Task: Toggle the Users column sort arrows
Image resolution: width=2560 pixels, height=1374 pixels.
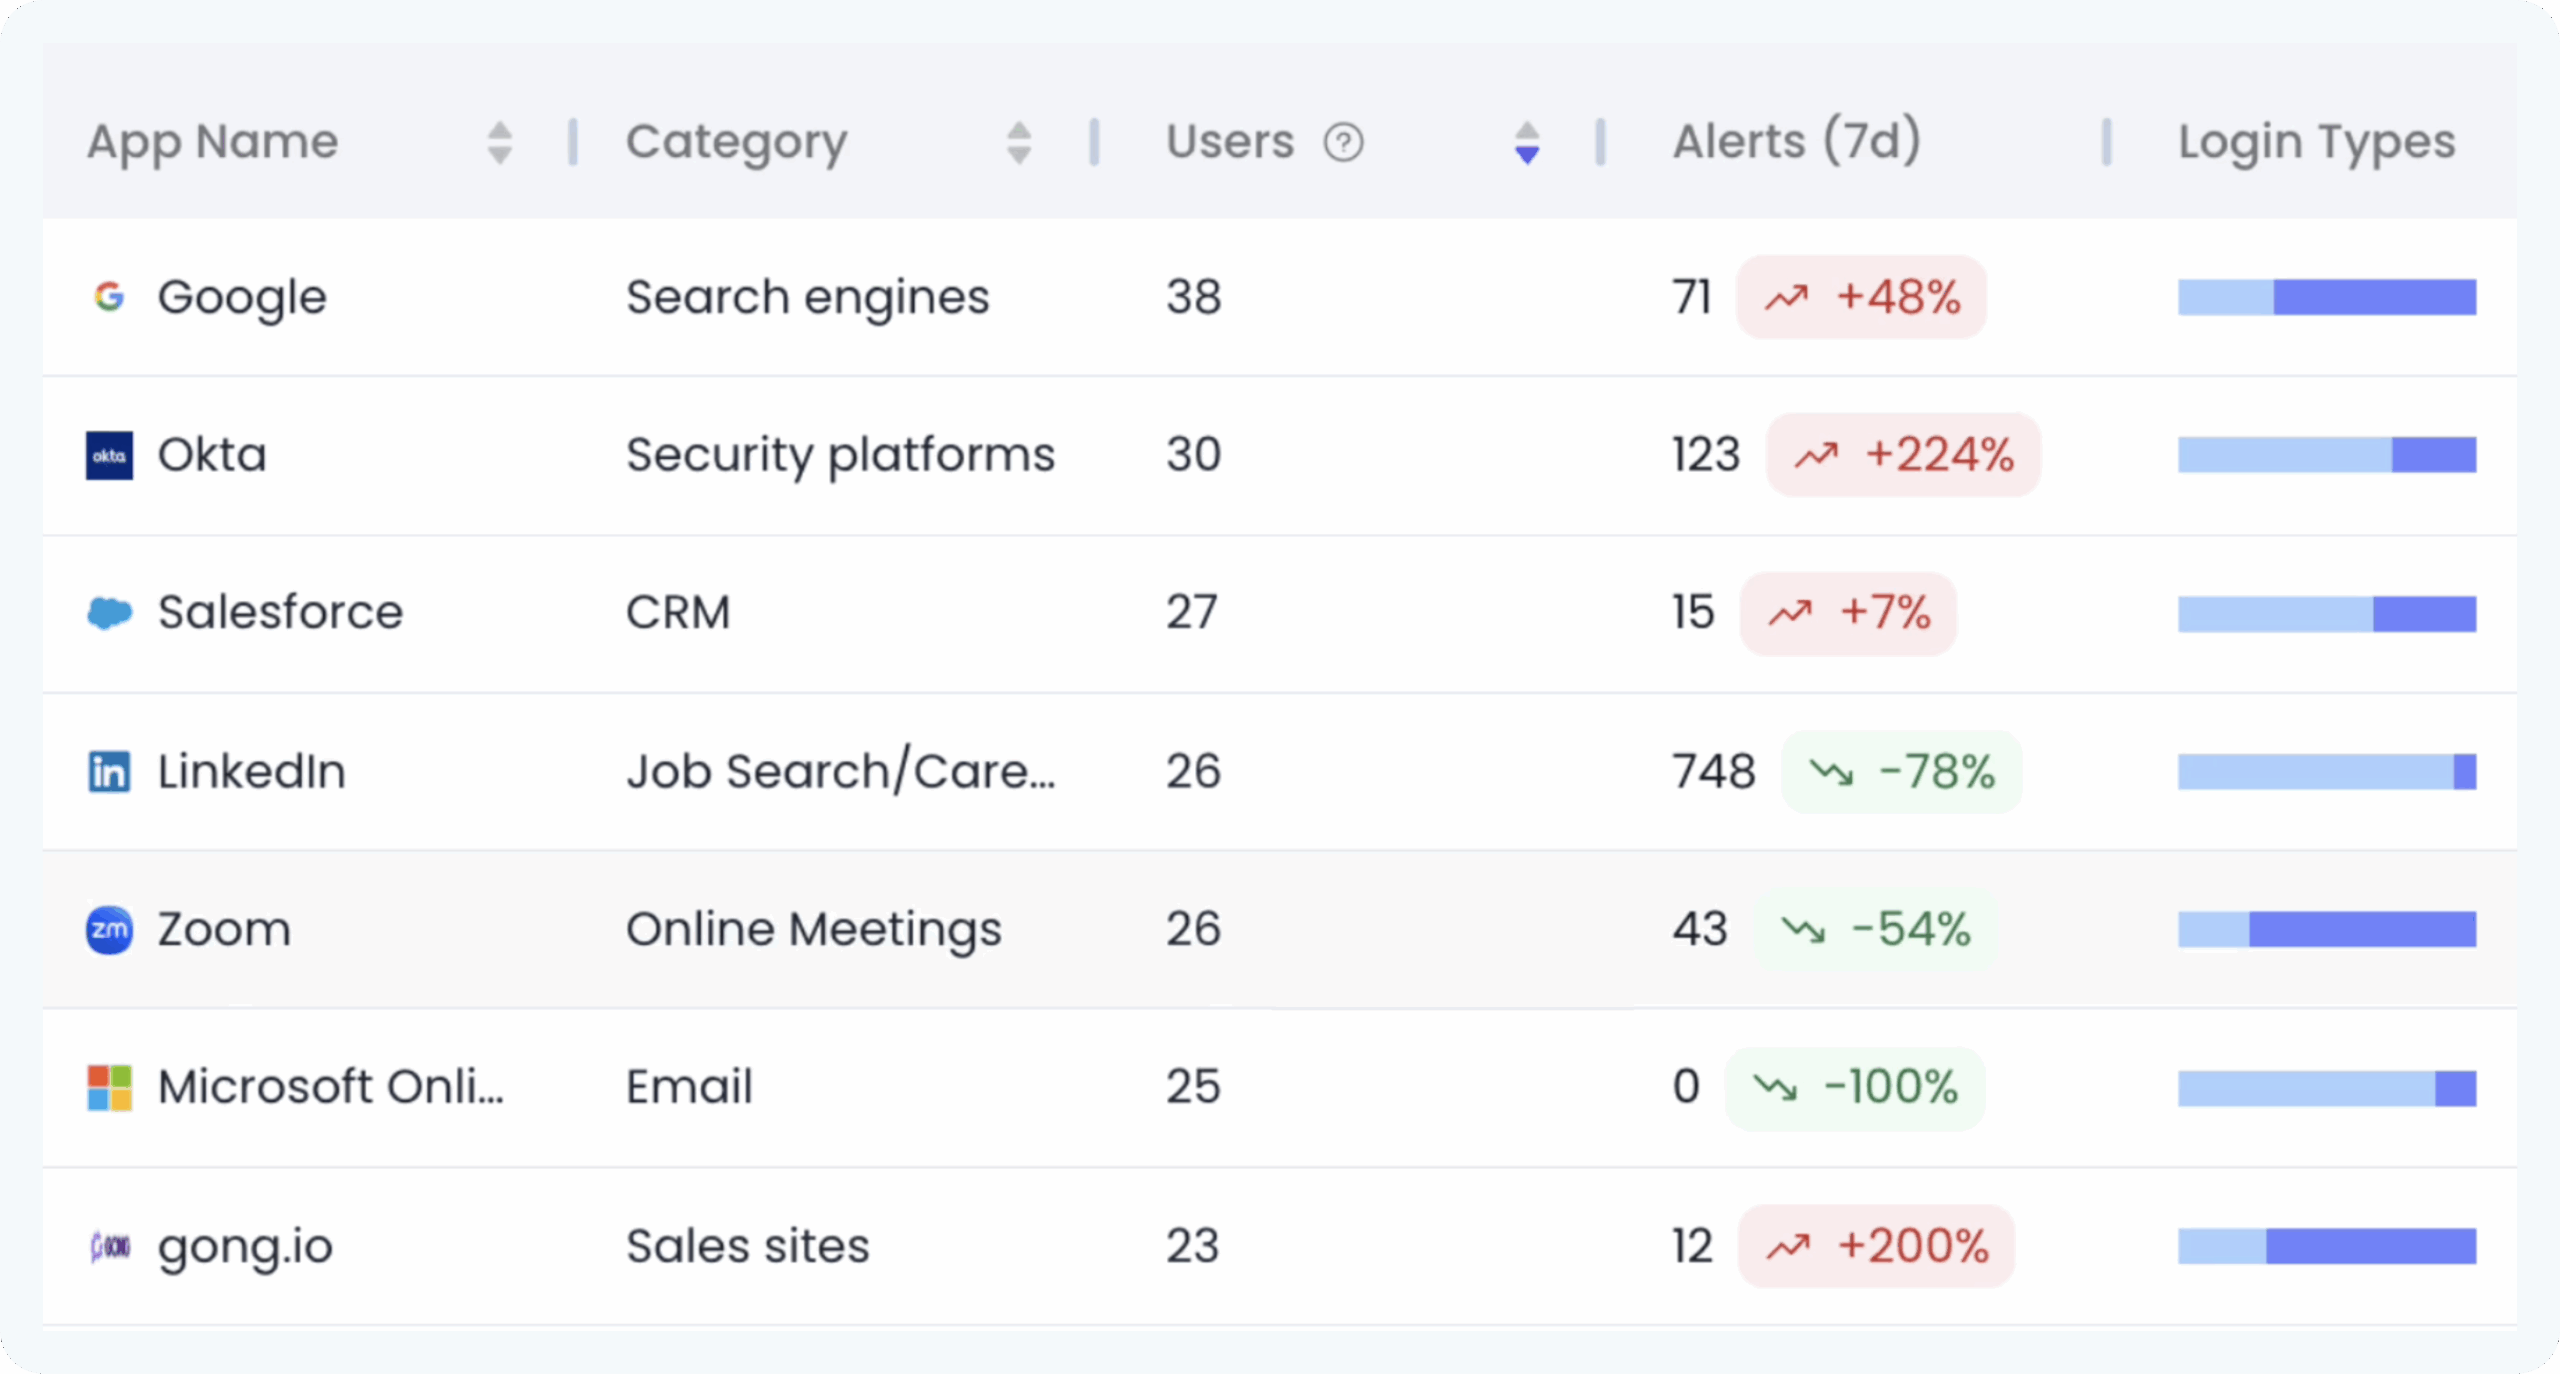Action: click(1526, 142)
